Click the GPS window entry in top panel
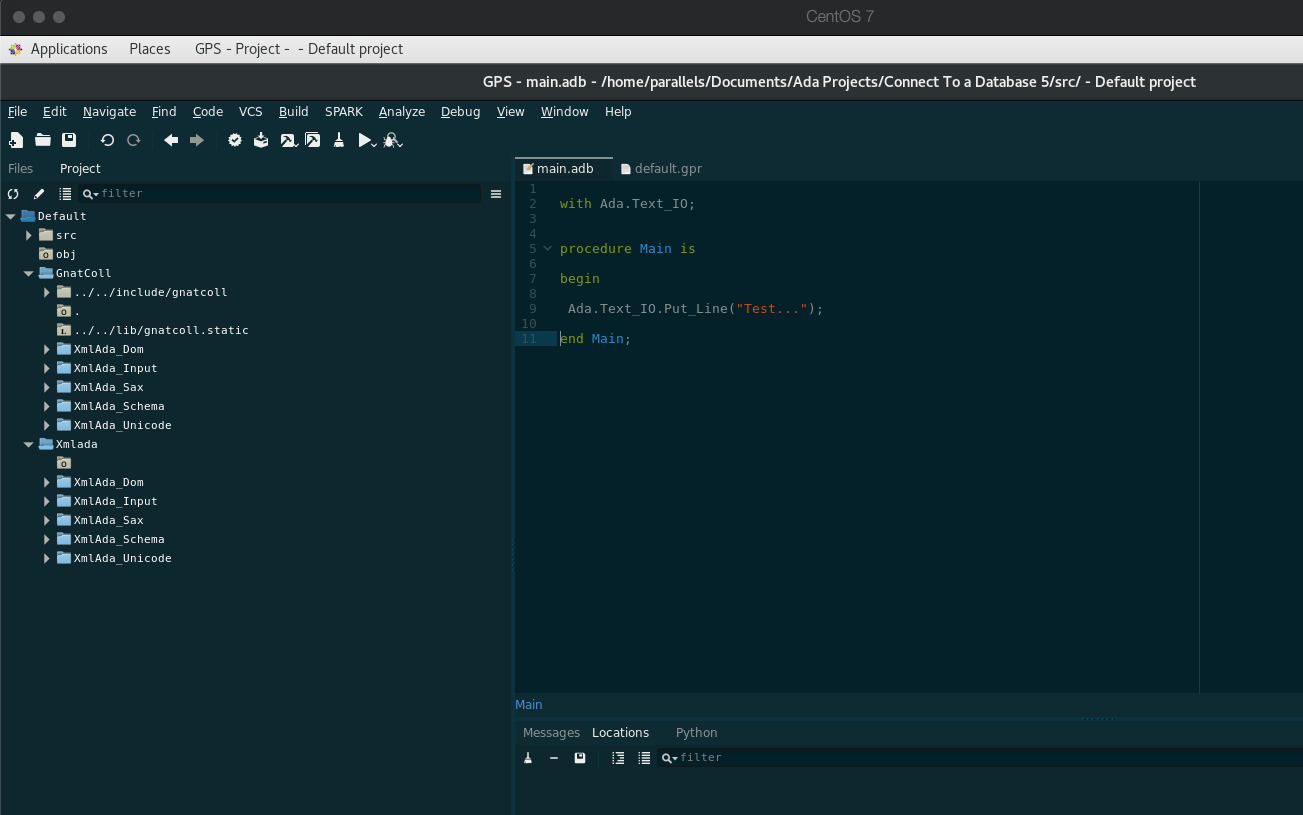Viewport: 1303px width, 815px height. (299, 49)
